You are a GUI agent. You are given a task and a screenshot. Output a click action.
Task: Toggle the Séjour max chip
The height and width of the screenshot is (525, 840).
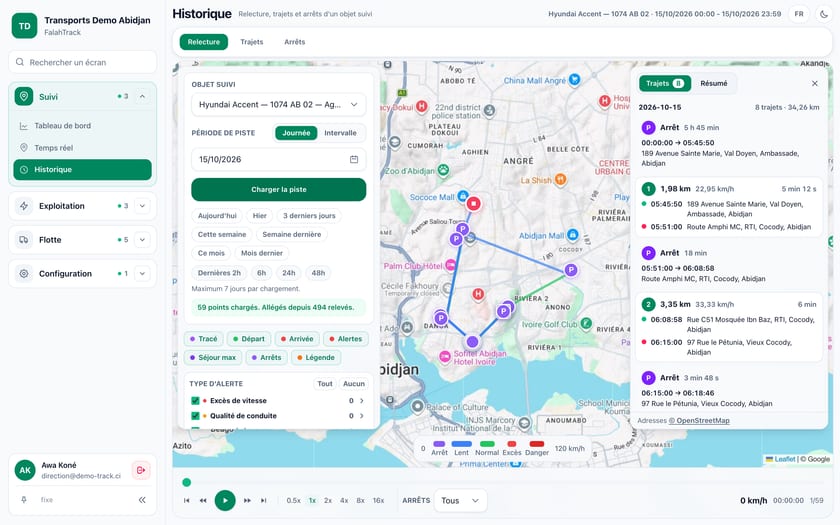tap(213, 357)
